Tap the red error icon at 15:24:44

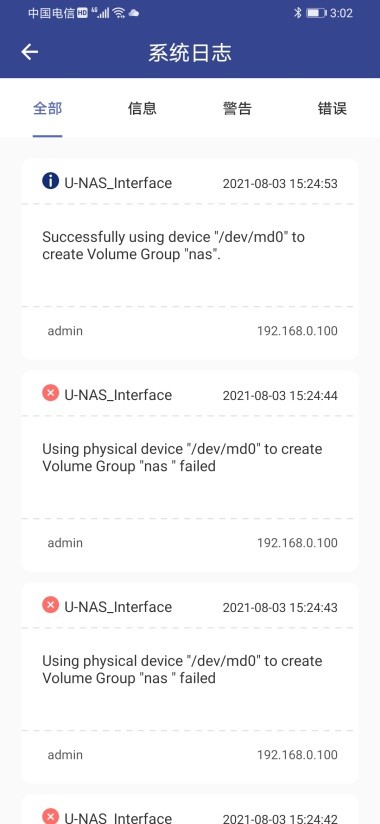tap(50, 393)
